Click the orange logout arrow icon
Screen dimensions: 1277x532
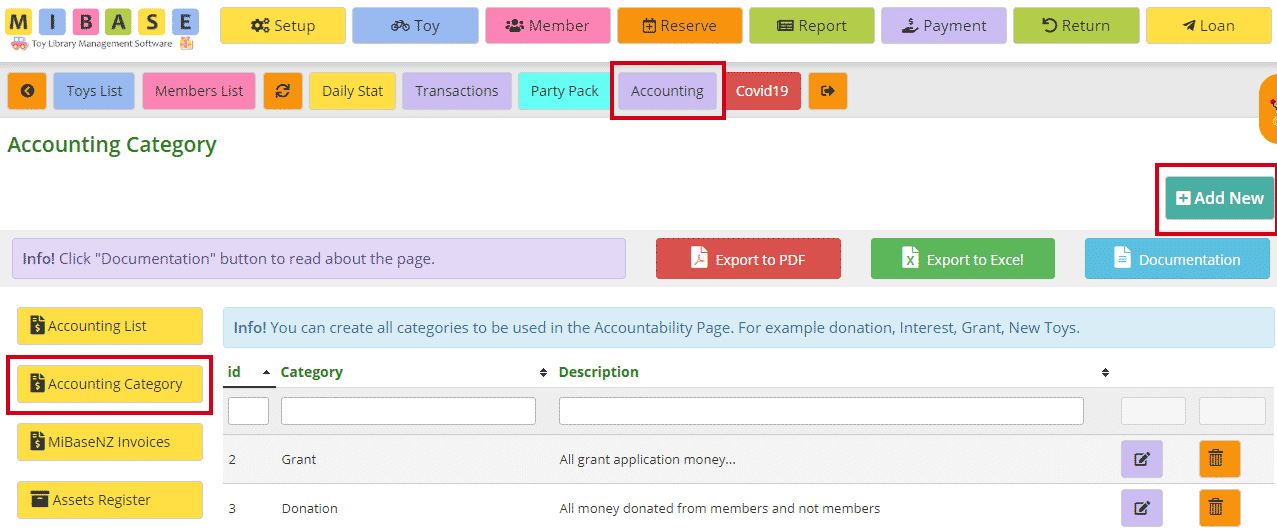(828, 91)
